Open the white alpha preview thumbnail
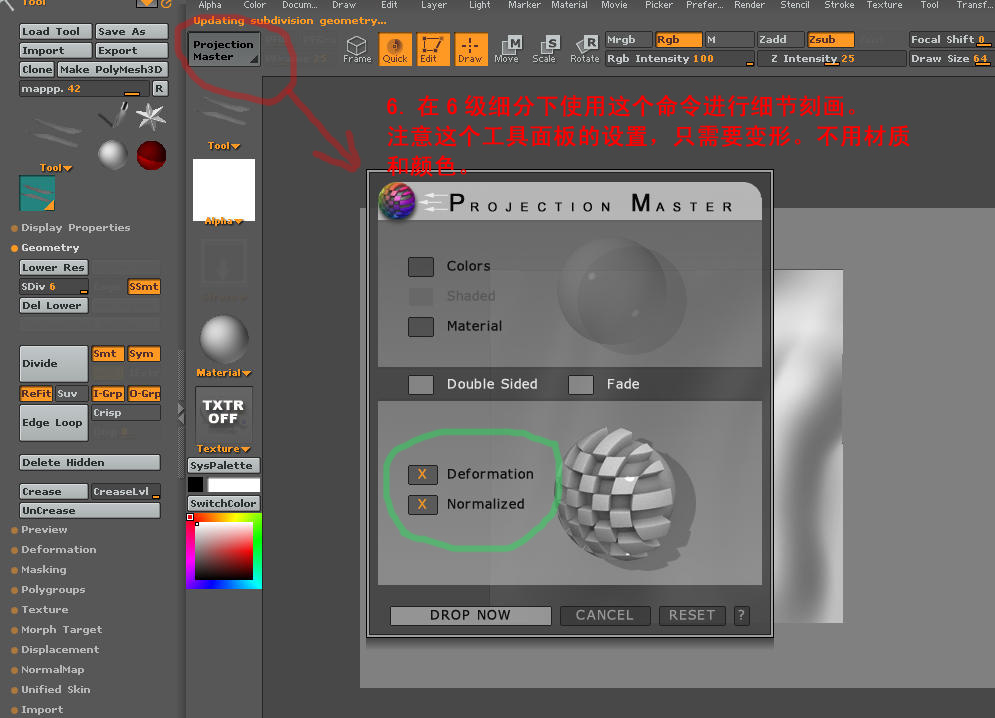 click(224, 190)
